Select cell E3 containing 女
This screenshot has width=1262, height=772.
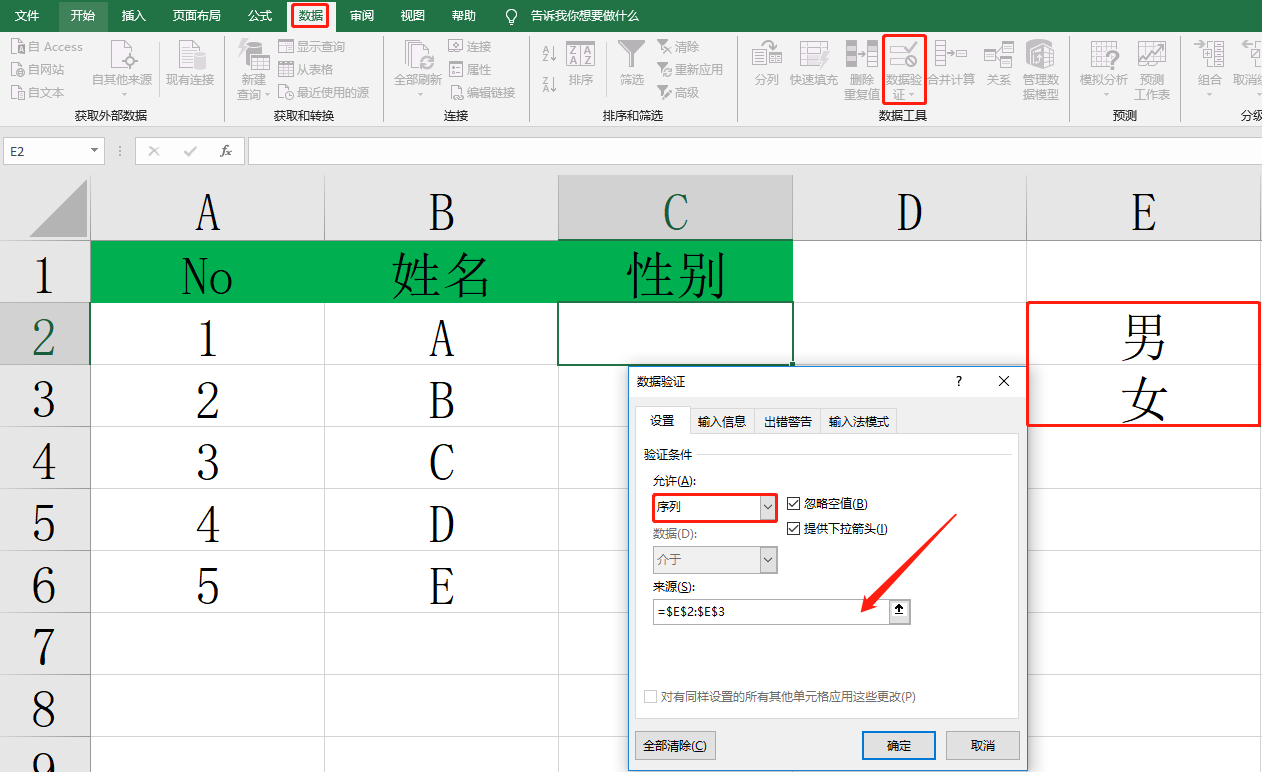1144,396
